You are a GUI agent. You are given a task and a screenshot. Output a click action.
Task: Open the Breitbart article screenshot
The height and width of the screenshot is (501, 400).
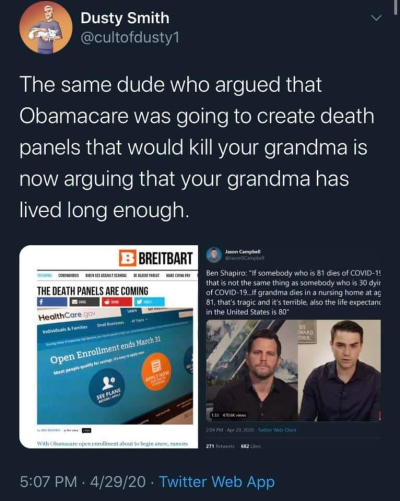(x=108, y=347)
